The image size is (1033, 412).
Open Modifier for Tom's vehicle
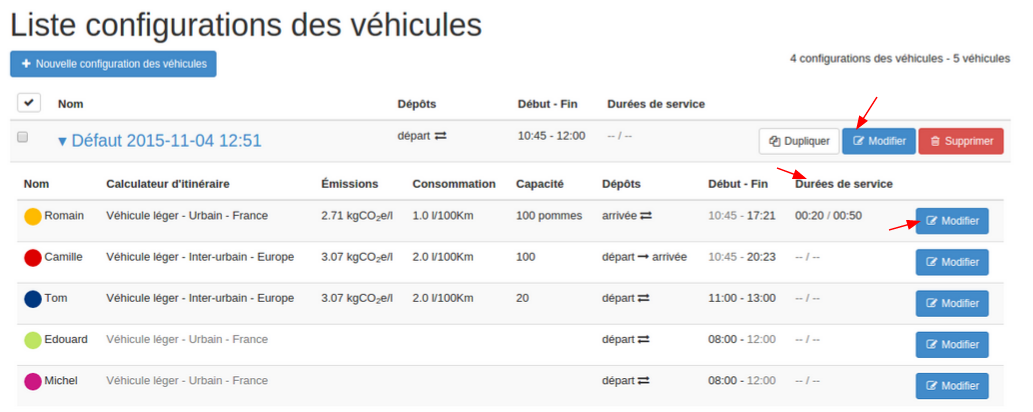(x=951, y=303)
